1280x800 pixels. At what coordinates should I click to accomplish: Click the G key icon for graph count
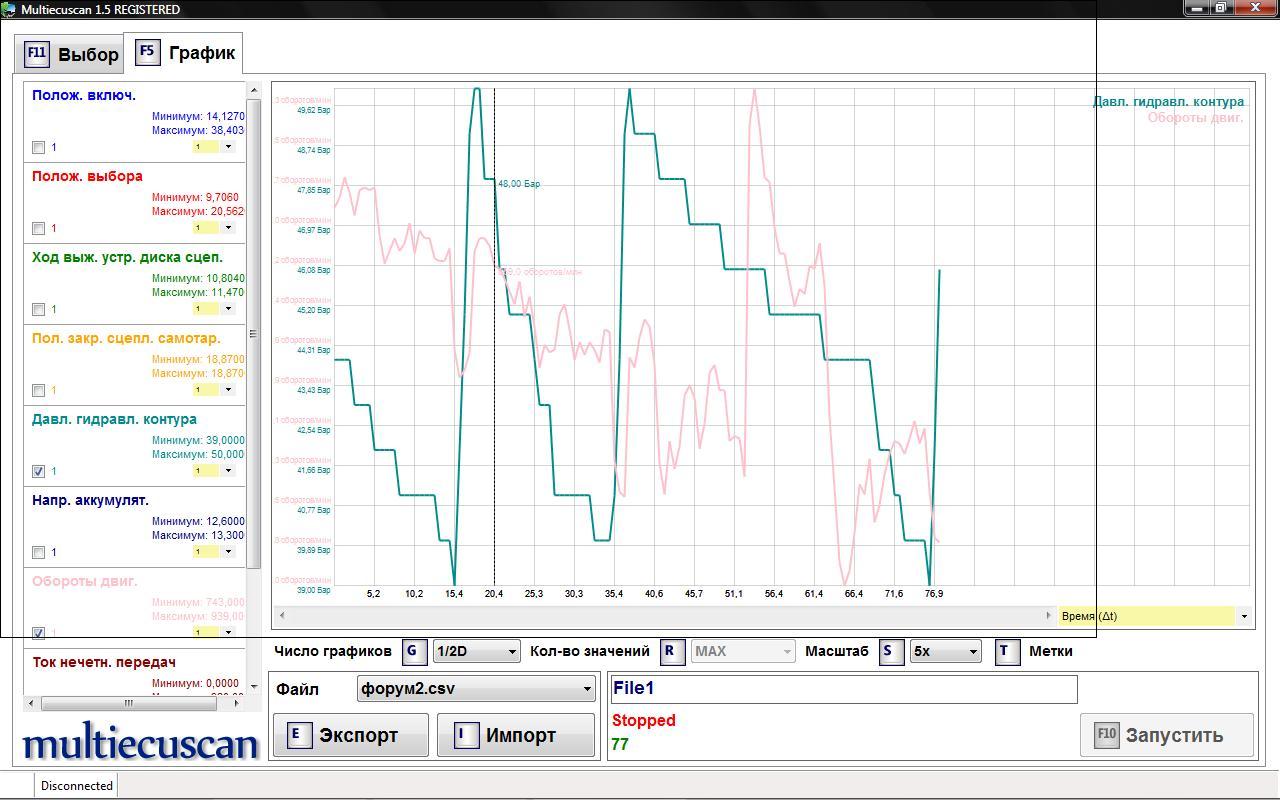click(x=414, y=652)
